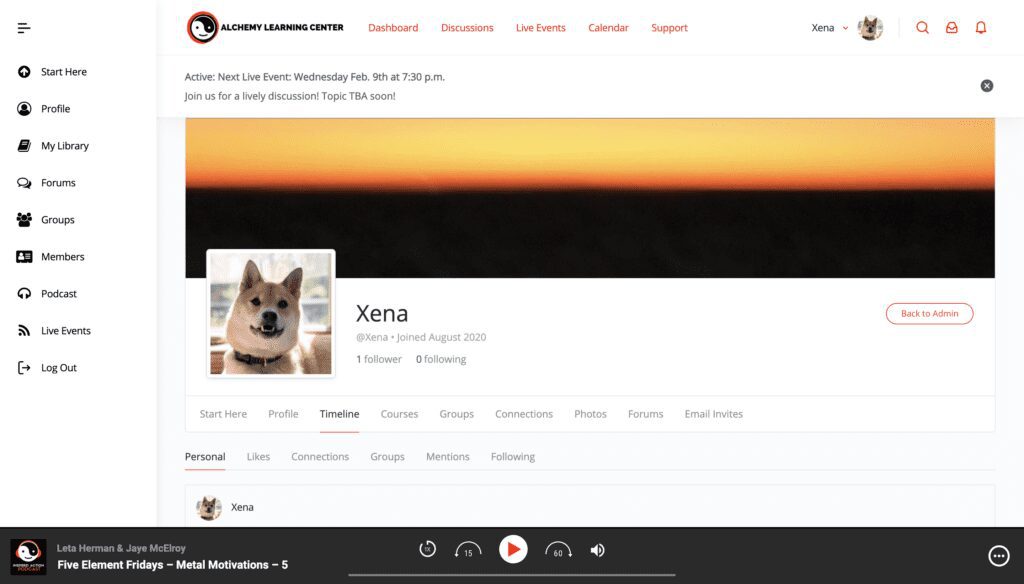Rewind the podcast 15 seconds
The width and height of the screenshot is (1024, 584).
[468, 550]
